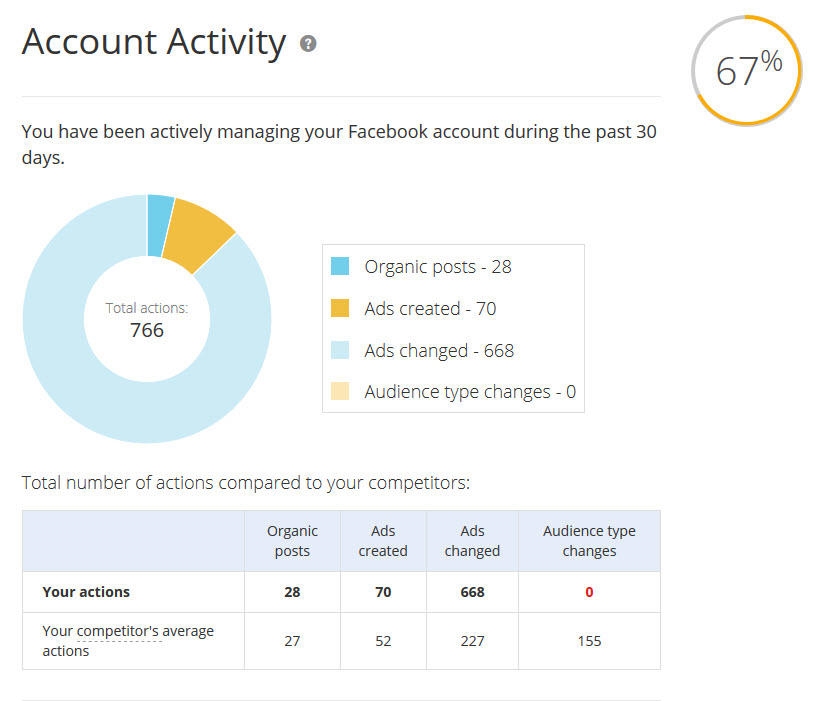The height and width of the screenshot is (701, 815).
Task: Click the Account Activity heading
Action: point(154,42)
